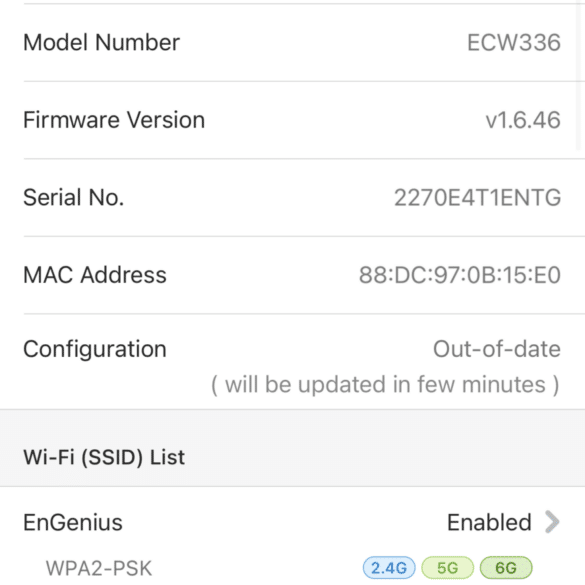The image size is (585, 585).
Task: Select the model number ECW336
Action: pos(514,42)
